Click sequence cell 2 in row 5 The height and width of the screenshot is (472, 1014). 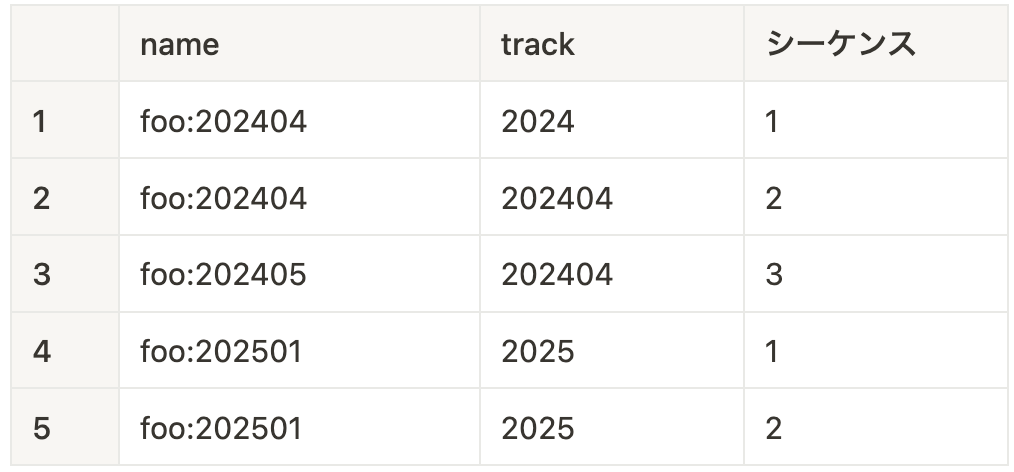pos(876,427)
